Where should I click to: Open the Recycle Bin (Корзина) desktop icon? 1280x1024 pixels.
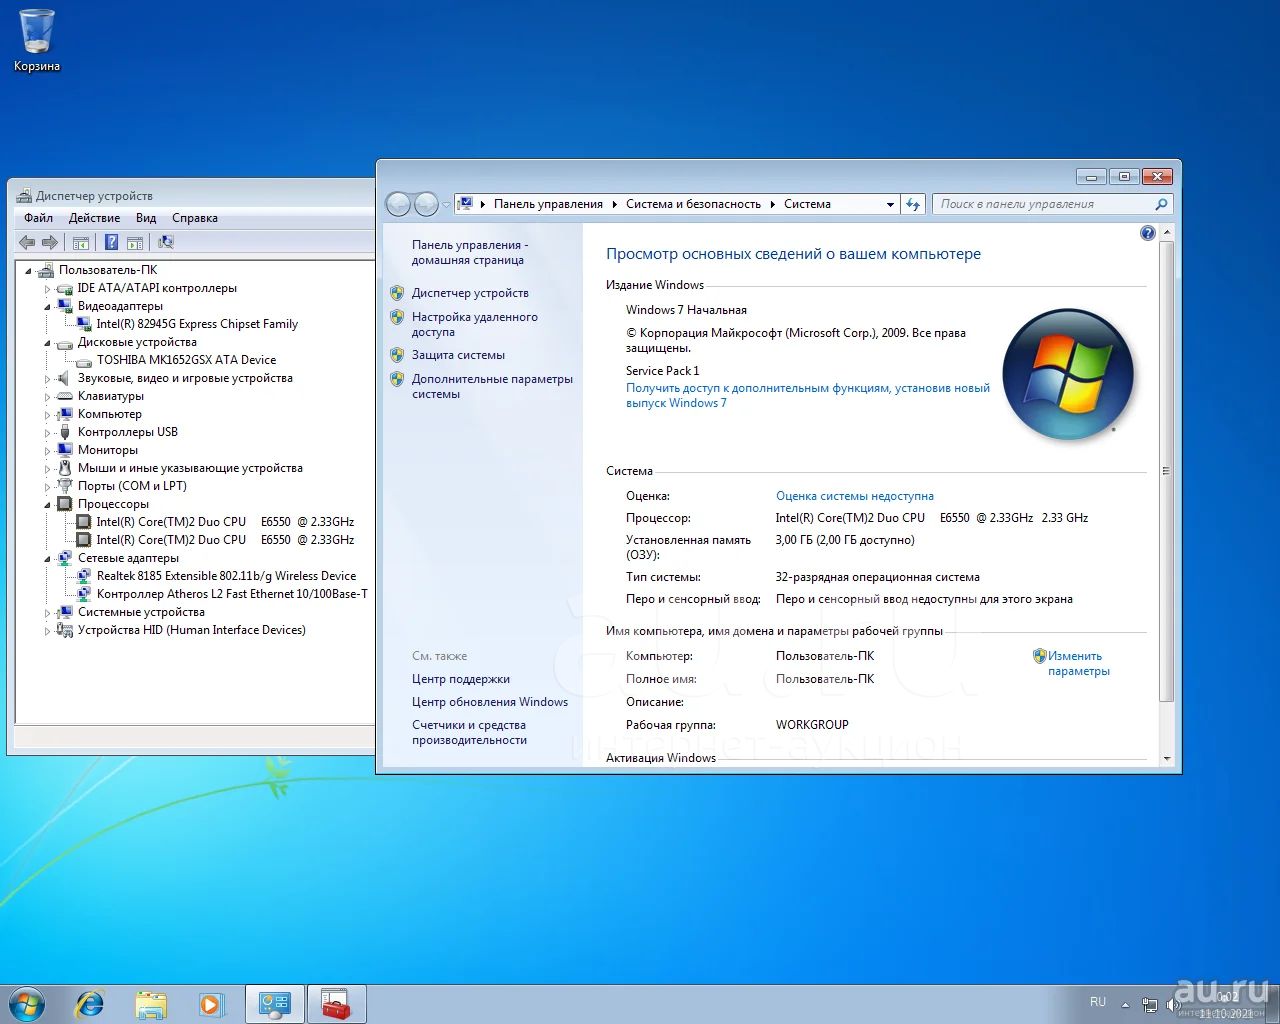click(37, 40)
